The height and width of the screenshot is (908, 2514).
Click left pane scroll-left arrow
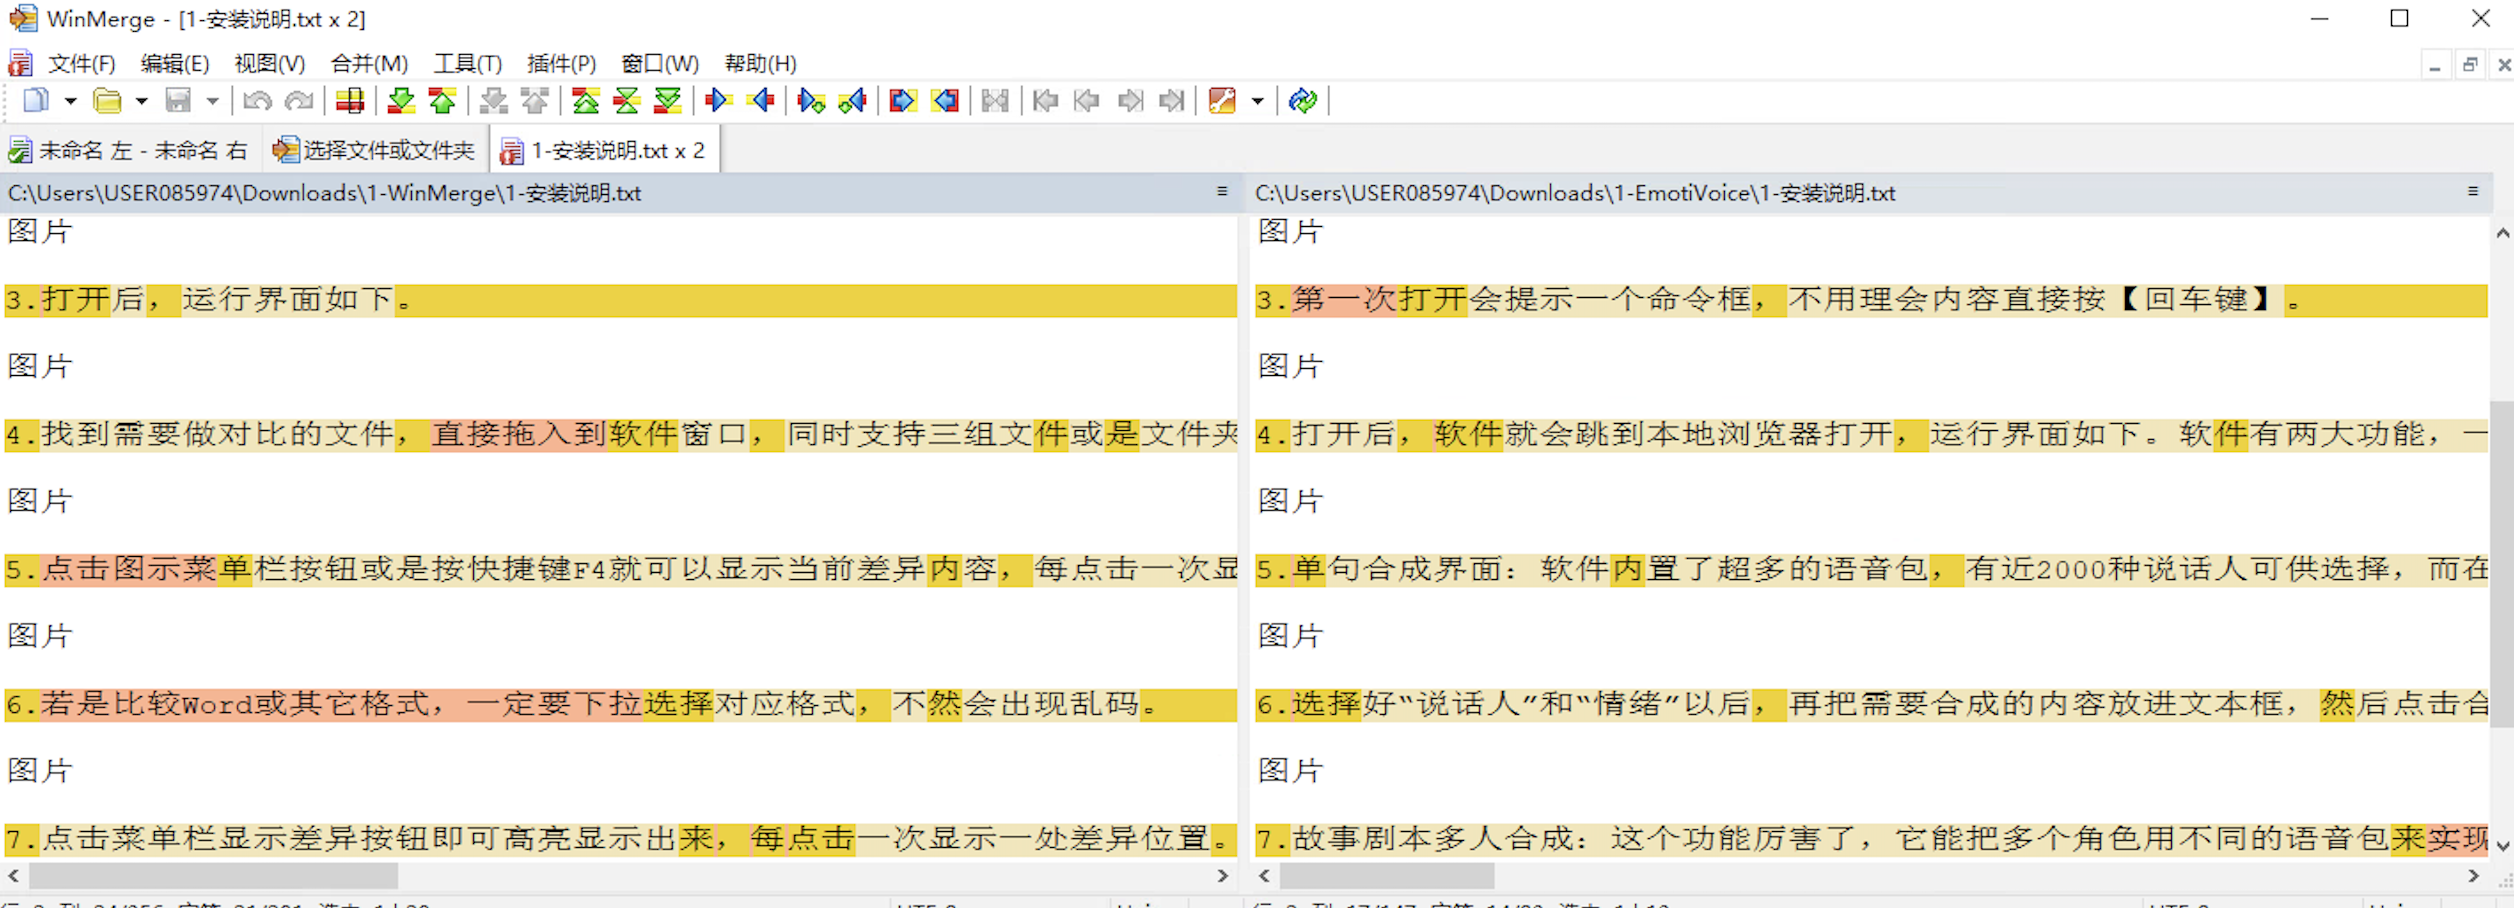pyautogui.click(x=14, y=876)
